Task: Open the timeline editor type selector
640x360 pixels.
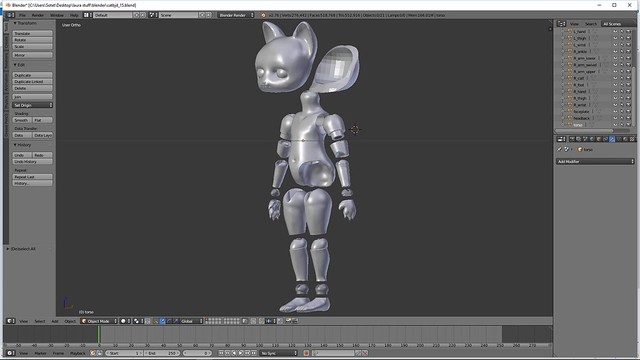Action: point(11,353)
